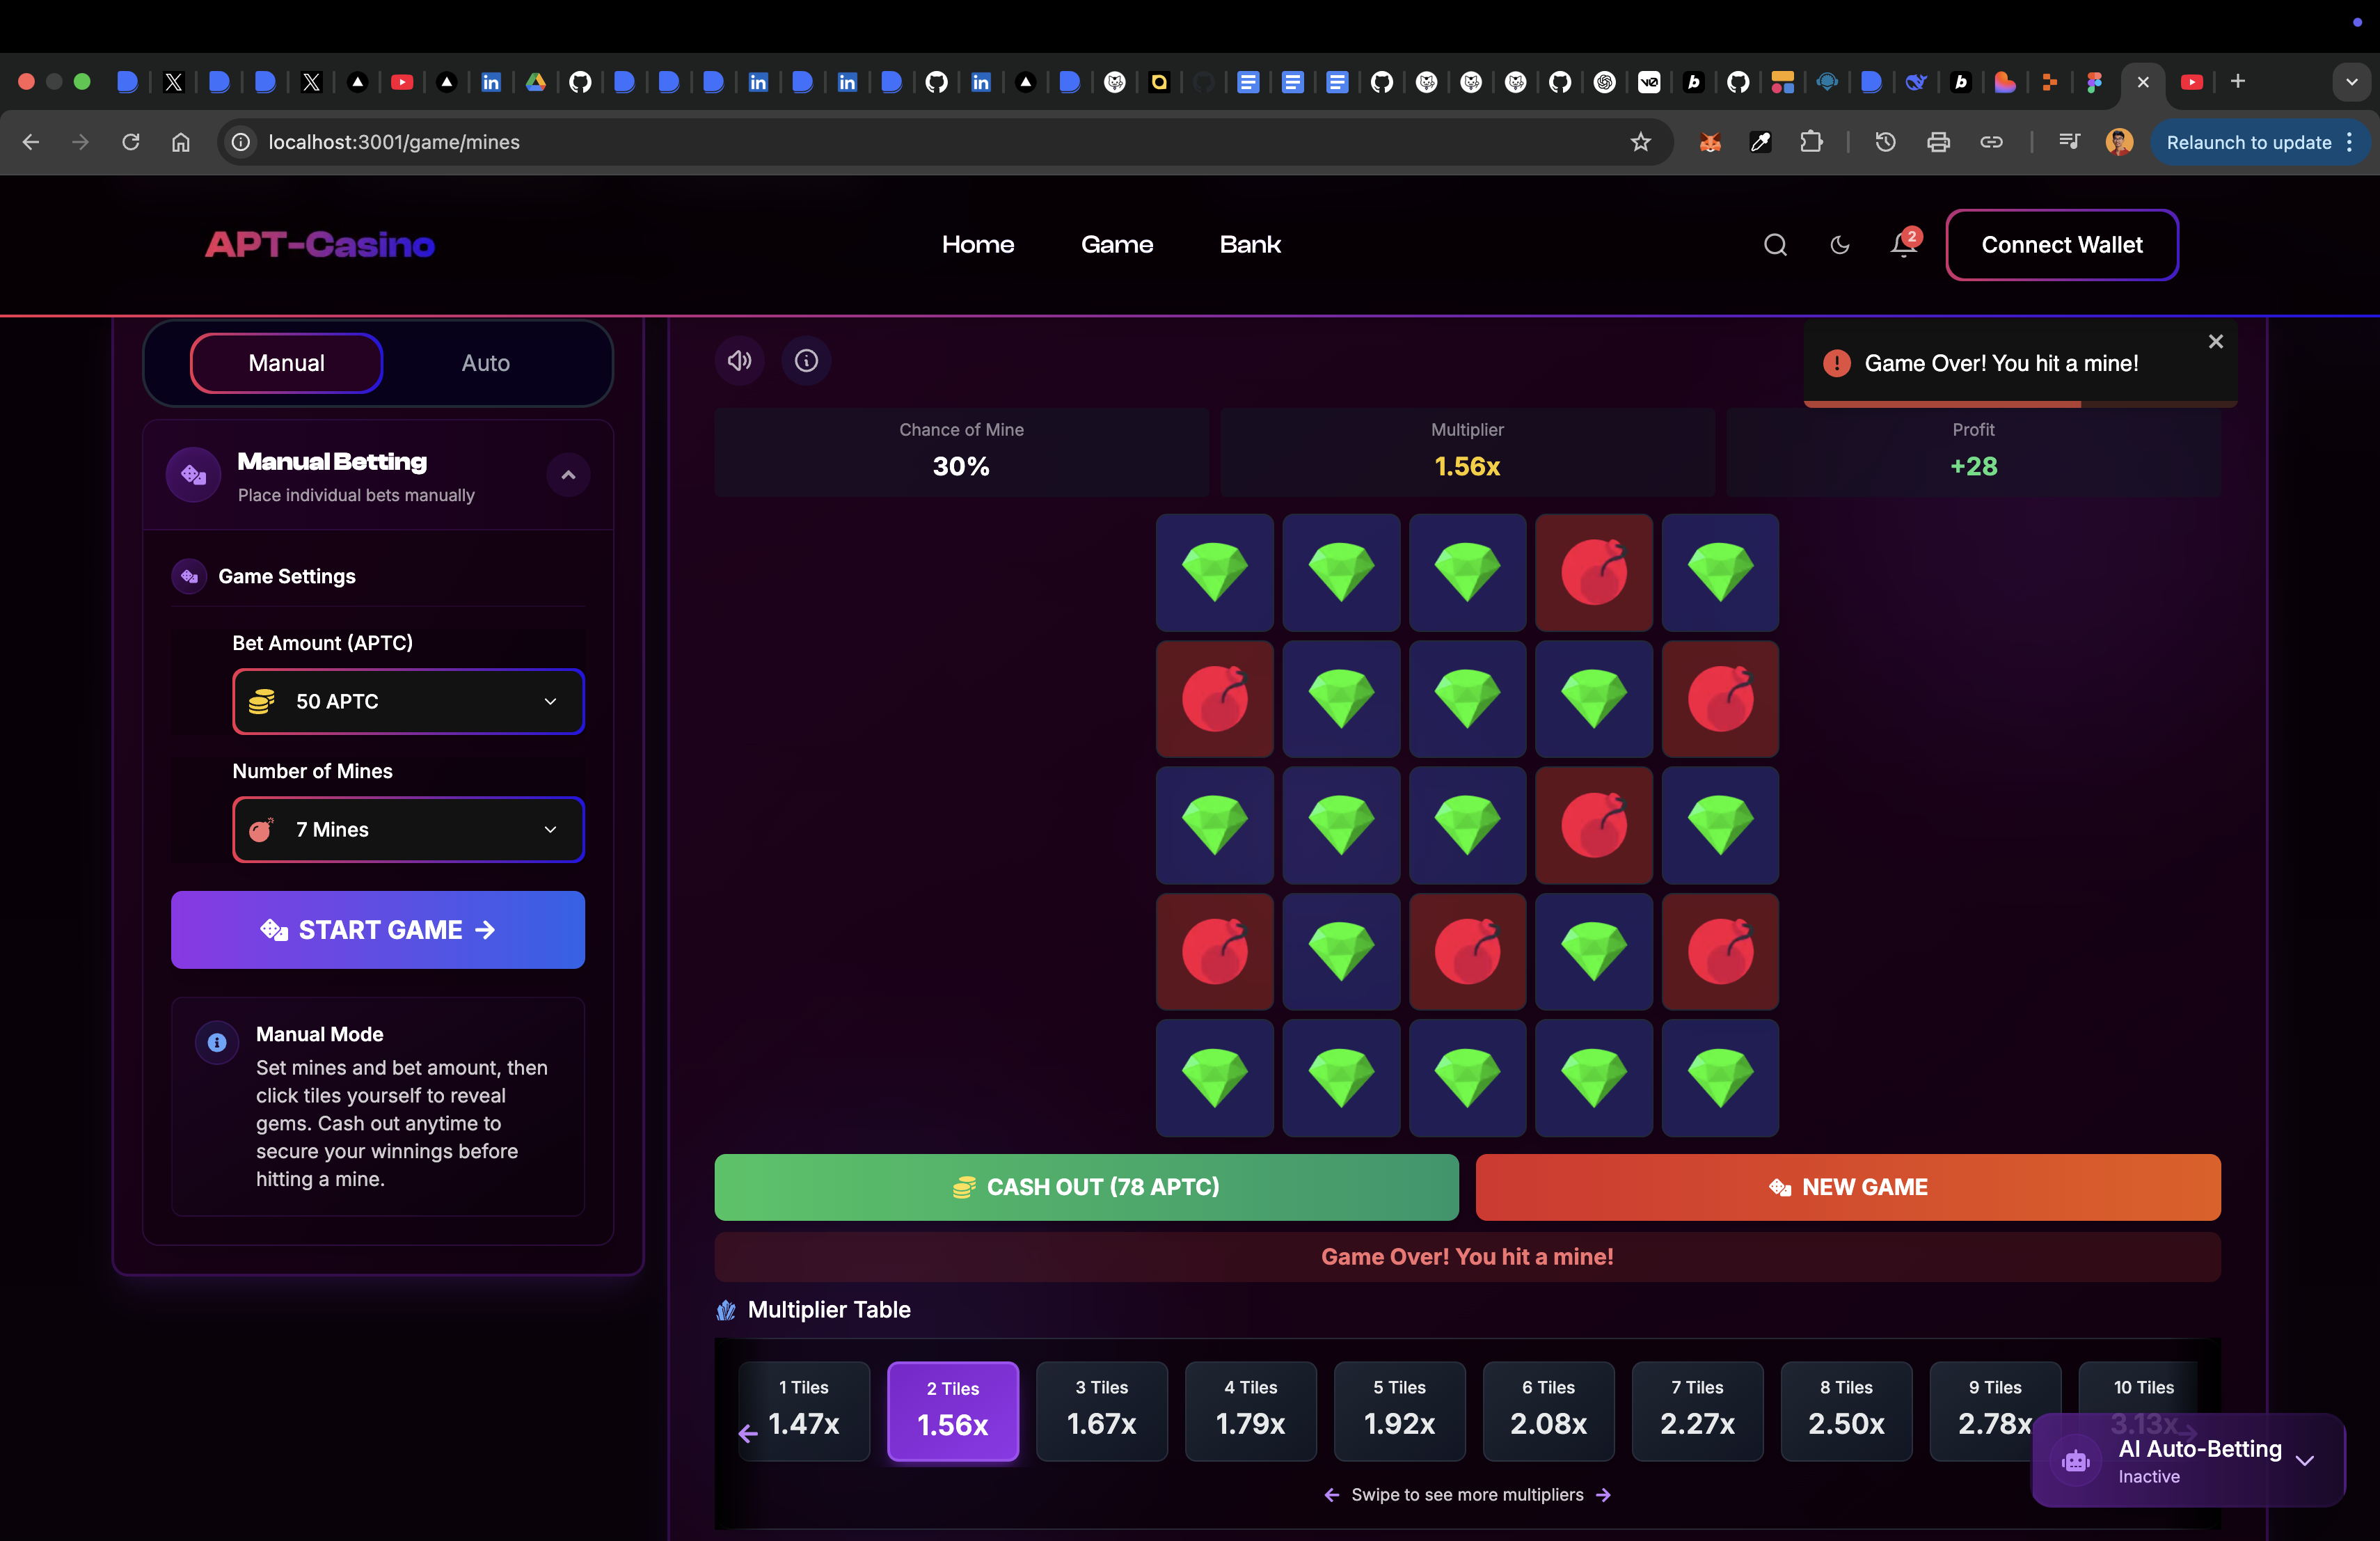Go to Bank nav item
The image size is (2380, 1541).
(x=1250, y=245)
